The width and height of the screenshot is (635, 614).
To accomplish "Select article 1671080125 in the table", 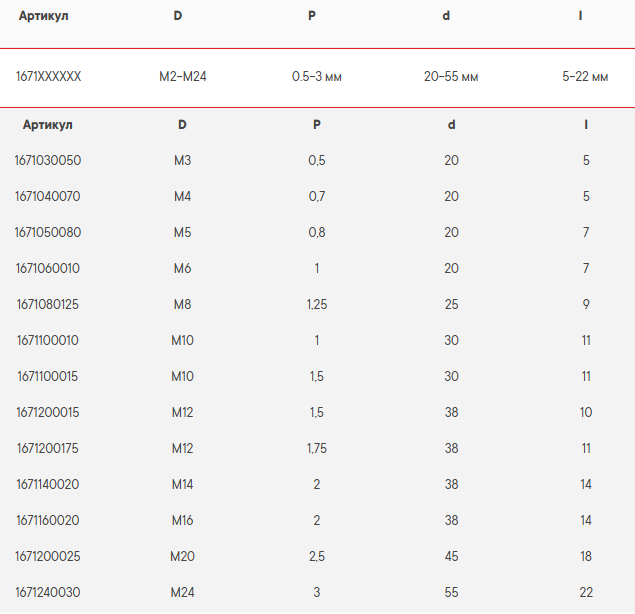I will (47, 304).
